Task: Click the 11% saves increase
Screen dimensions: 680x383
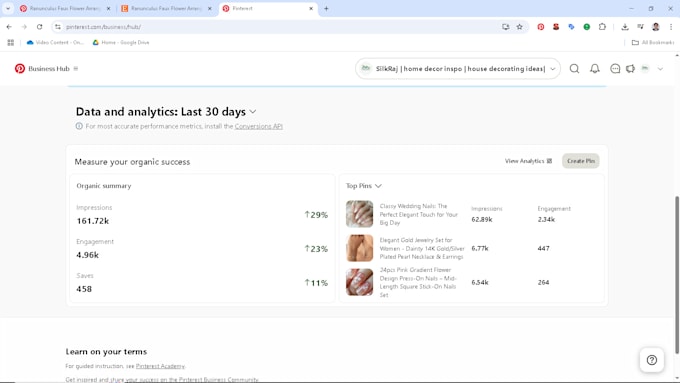Action: point(316,283)
